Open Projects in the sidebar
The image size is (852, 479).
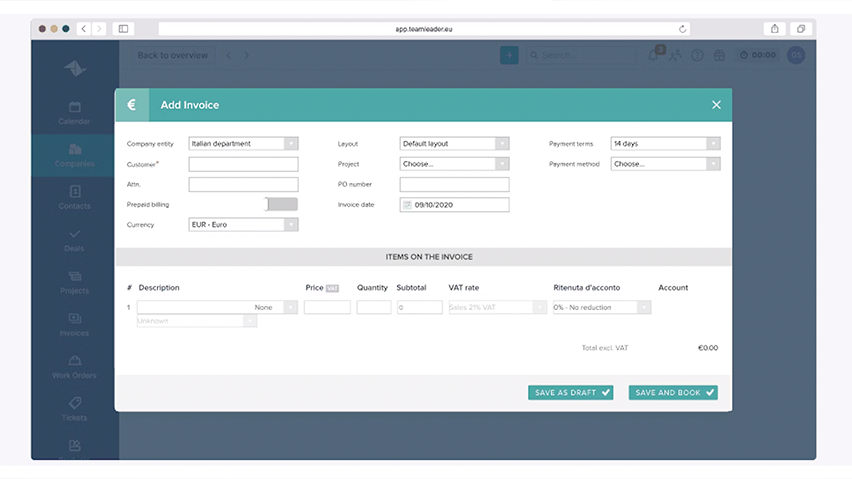[74, 282]
